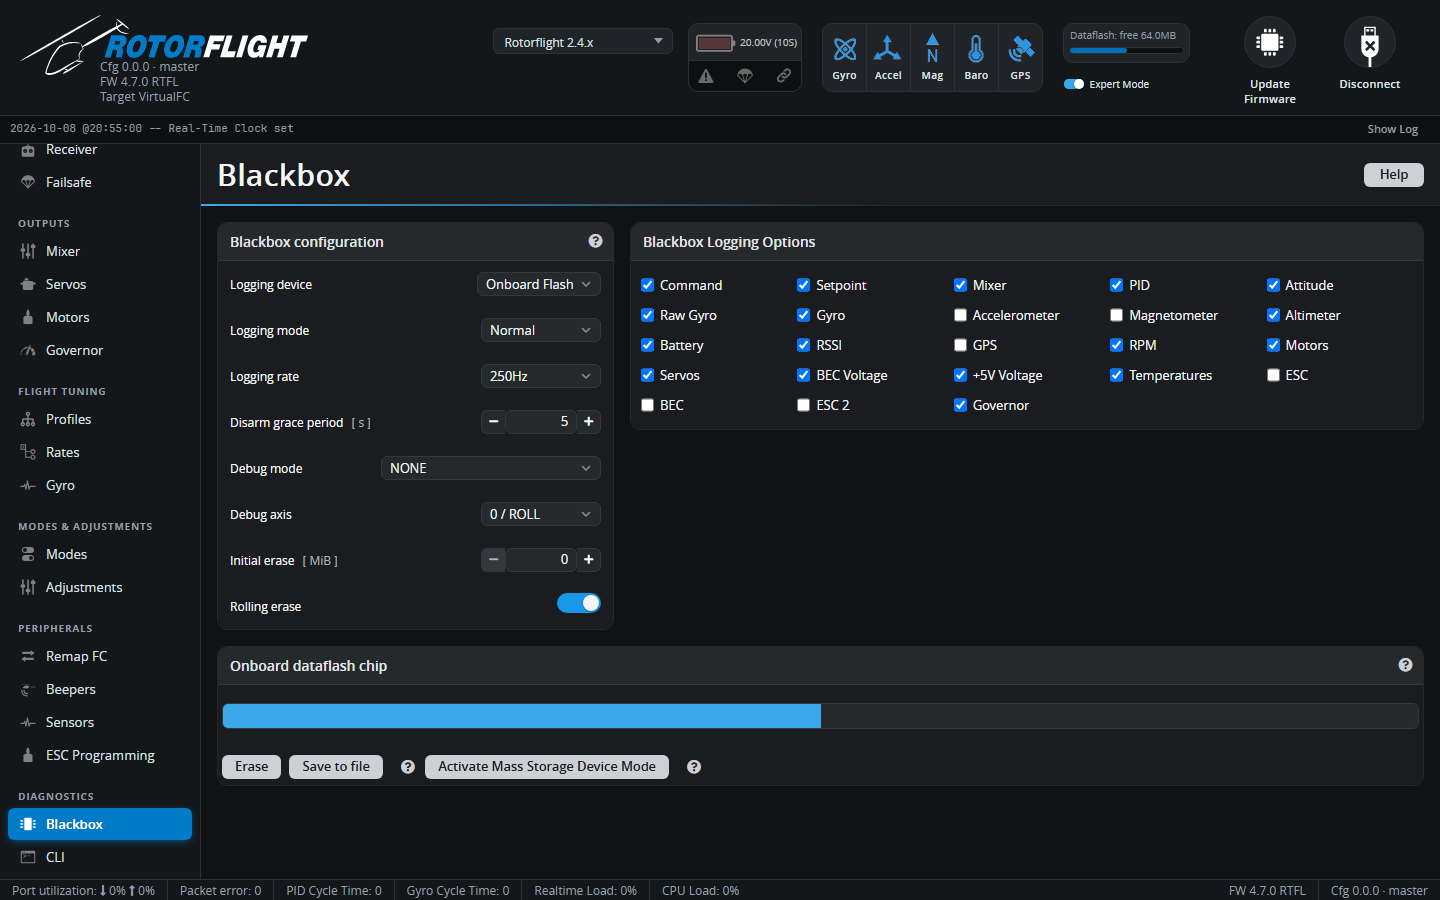Open Blackbox configuration help question mark

click(x=595, y=241)
